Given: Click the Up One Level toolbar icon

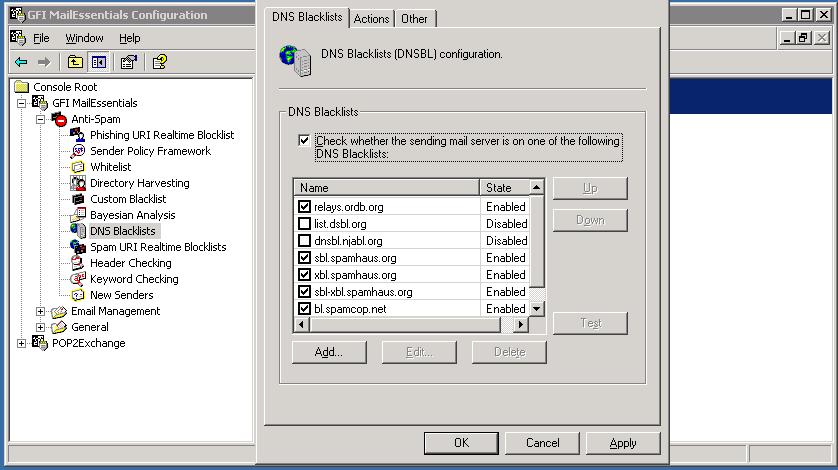Looking at the screenshot, I should coord(75,62).
